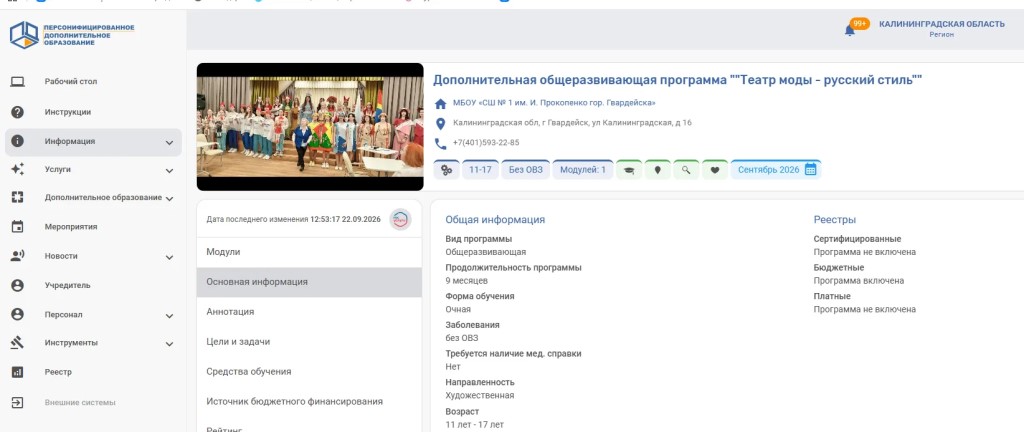Click the phone icon beside the phone number

click(x=441, y=144)
